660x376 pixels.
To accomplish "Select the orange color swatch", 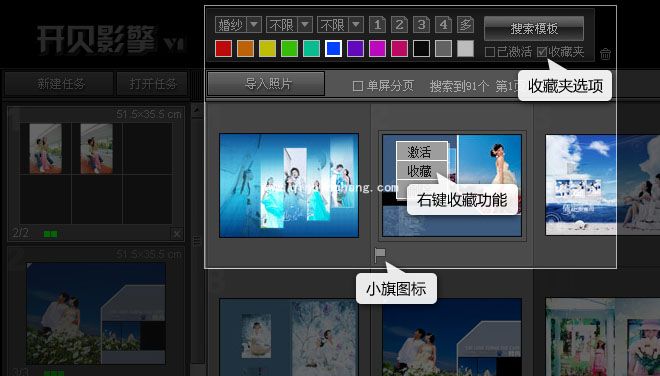I will coord(245,49).
